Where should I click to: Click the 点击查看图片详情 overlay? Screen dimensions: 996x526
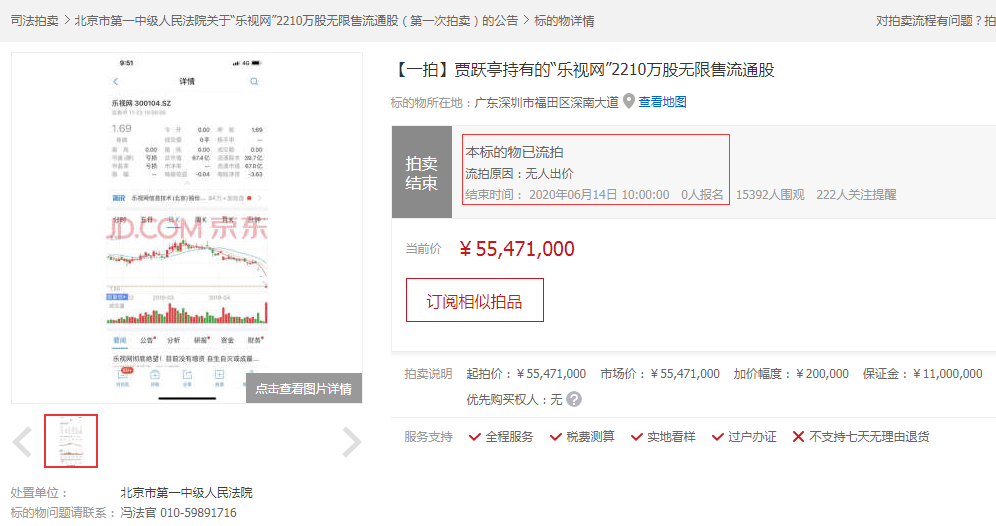pos(304,388)
